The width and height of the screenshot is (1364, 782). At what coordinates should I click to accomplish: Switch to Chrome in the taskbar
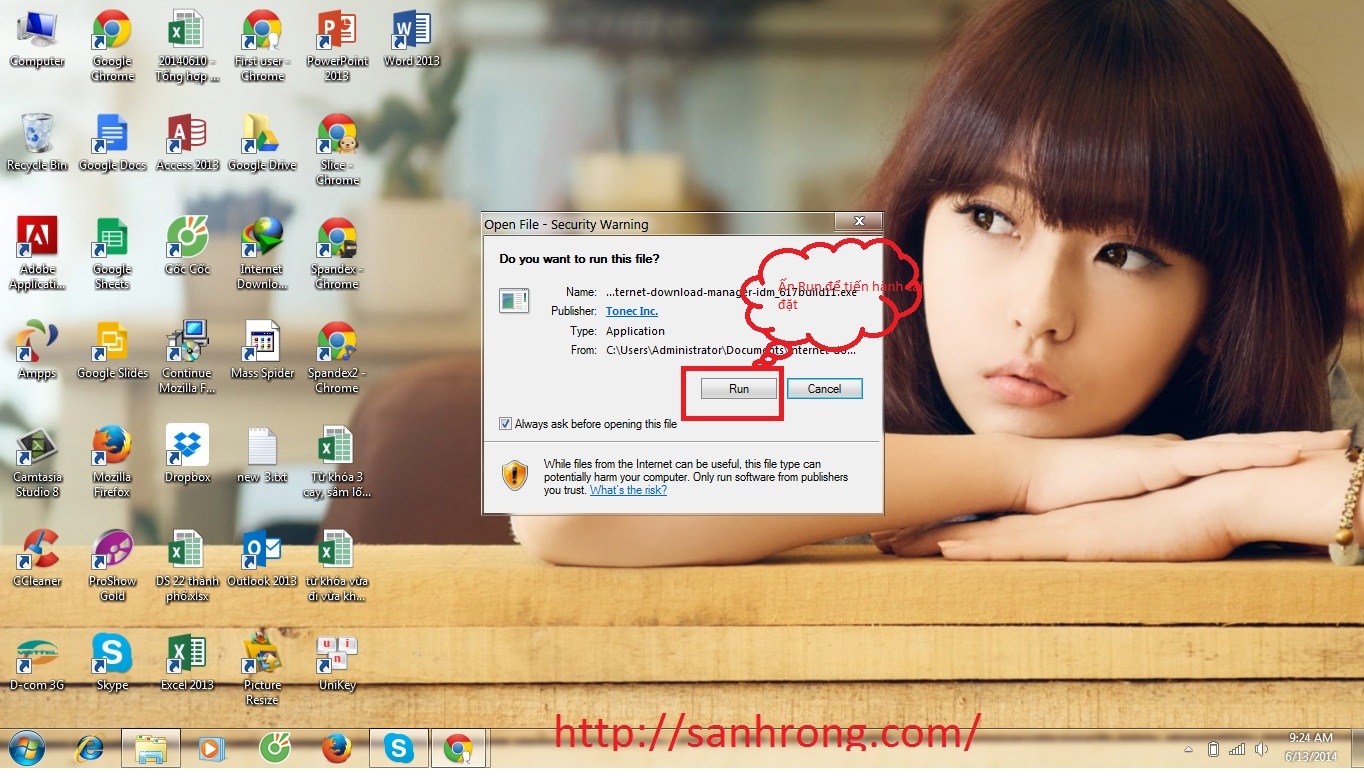[x=458, y=748]
